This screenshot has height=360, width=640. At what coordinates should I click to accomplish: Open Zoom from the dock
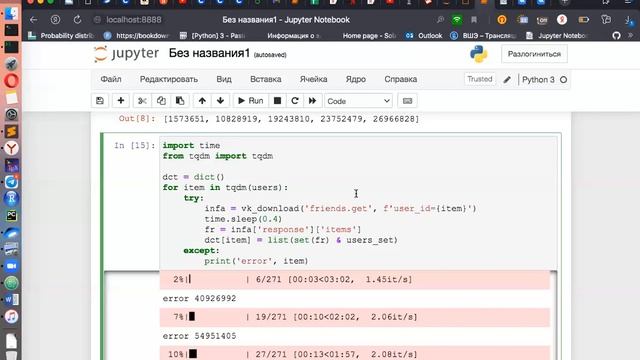click(11, 266)
